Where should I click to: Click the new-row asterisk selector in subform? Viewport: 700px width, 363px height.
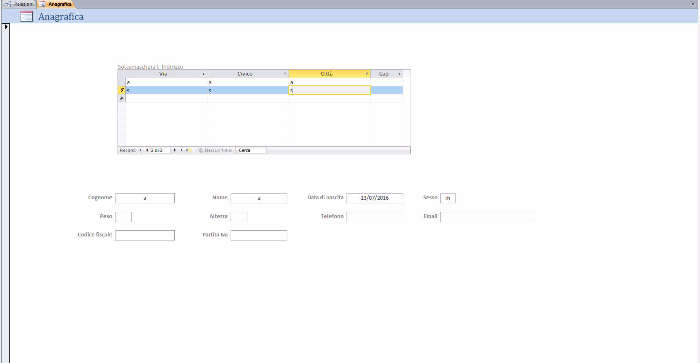121,98
